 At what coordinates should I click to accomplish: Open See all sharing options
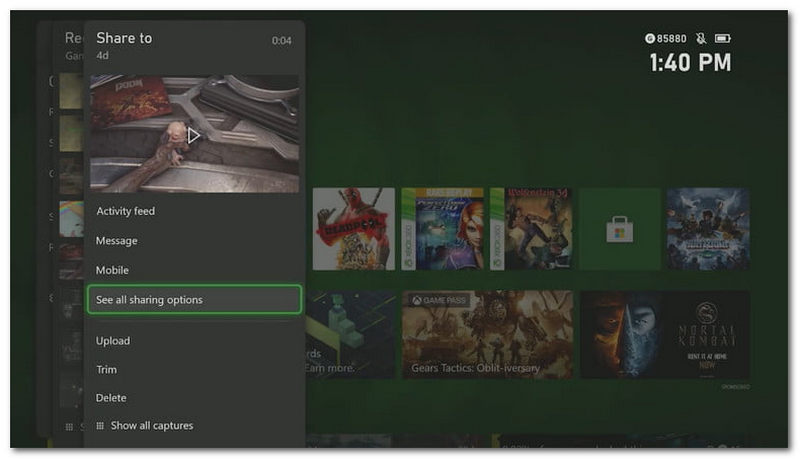click(194, 299)
